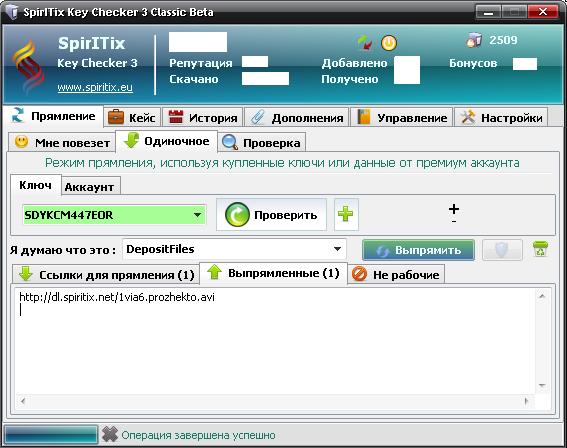Screen dimensions: 567x448
Task: Click the green plus add-key button
Action: (x=346, y=214)
